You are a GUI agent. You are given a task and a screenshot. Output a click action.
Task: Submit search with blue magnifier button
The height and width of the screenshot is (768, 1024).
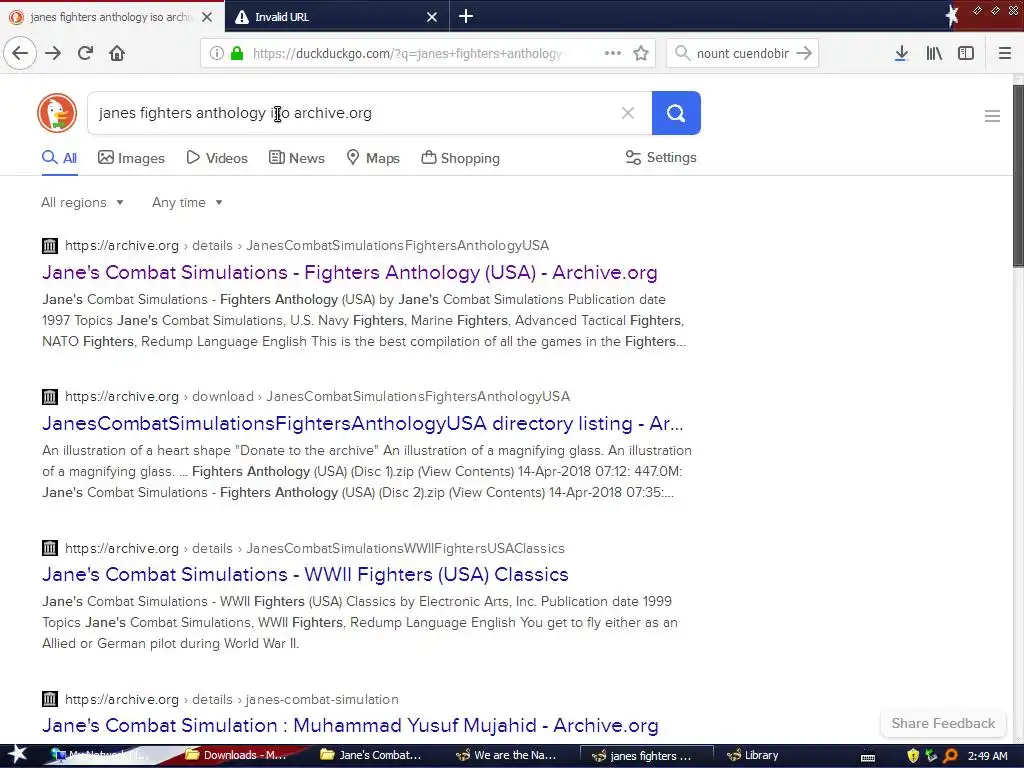(676, 113)
